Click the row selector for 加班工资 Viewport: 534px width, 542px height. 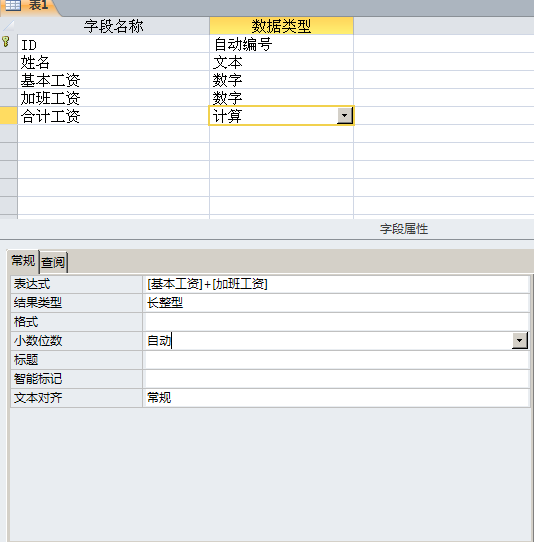pos(8,98)
